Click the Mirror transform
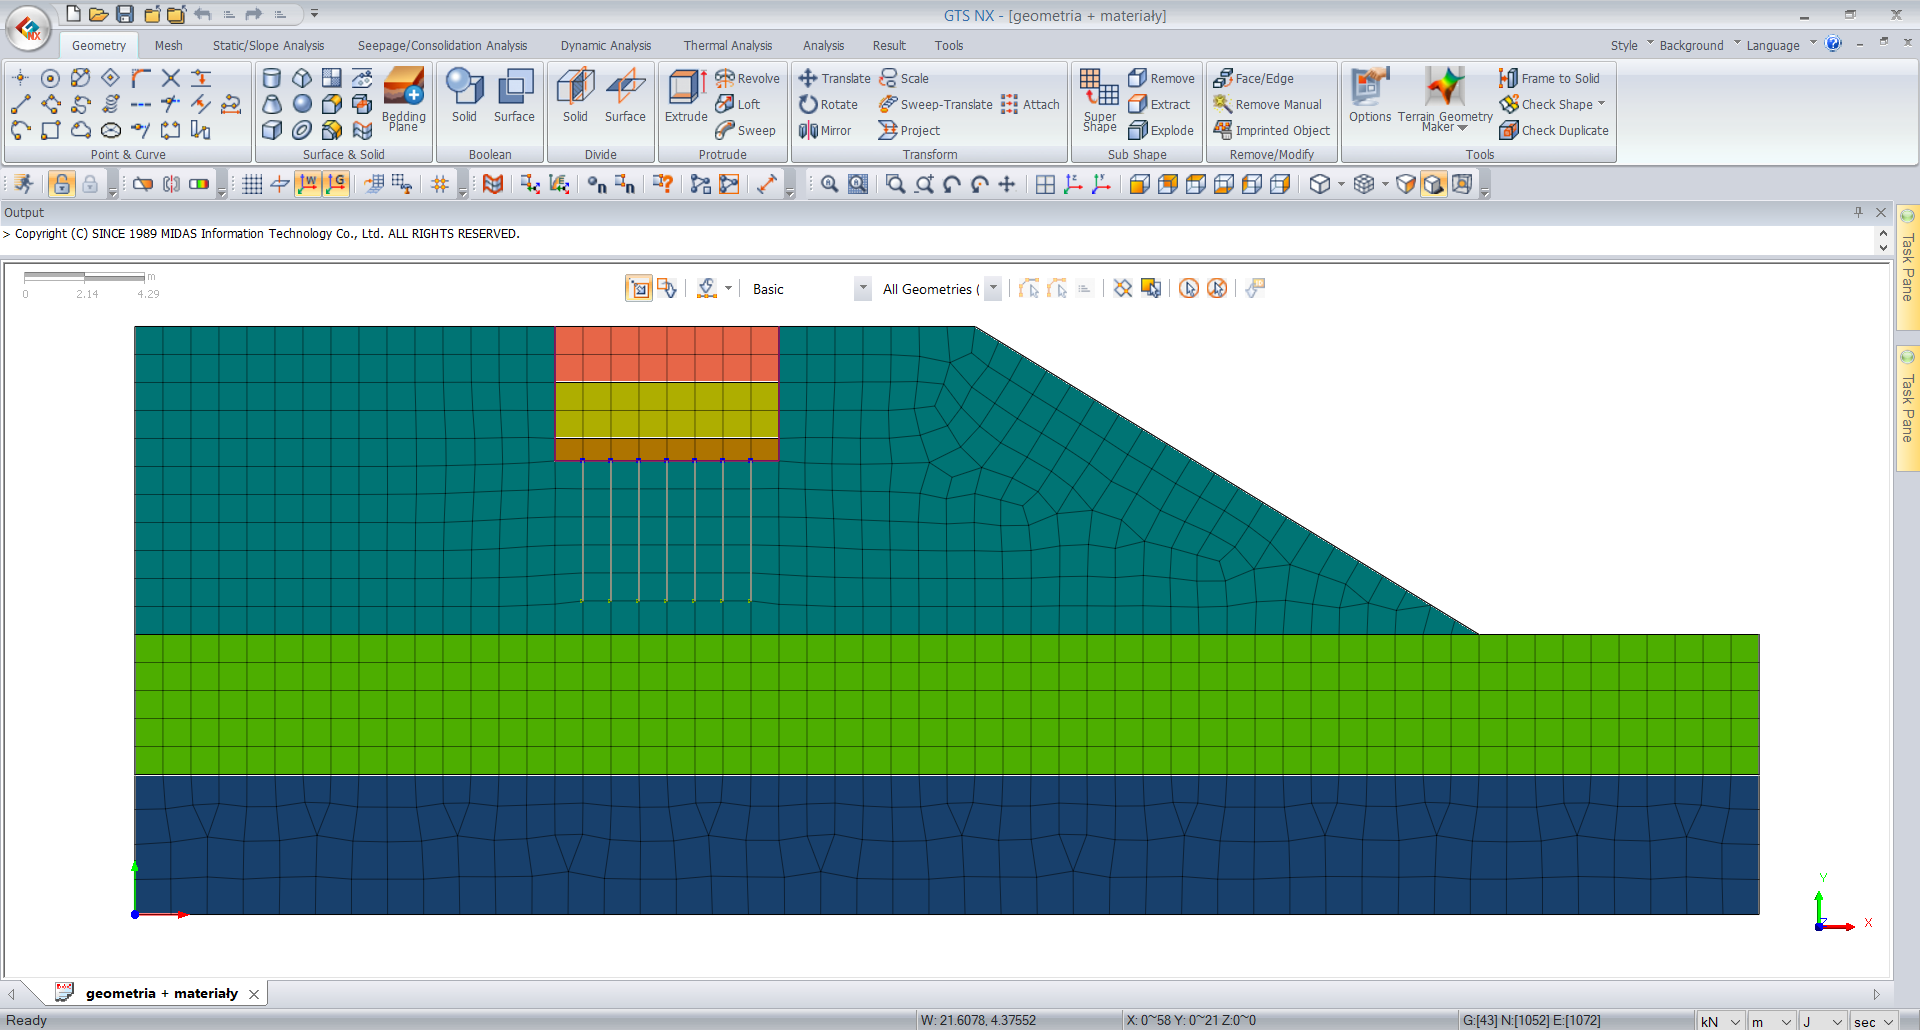 tap(825, 130)
